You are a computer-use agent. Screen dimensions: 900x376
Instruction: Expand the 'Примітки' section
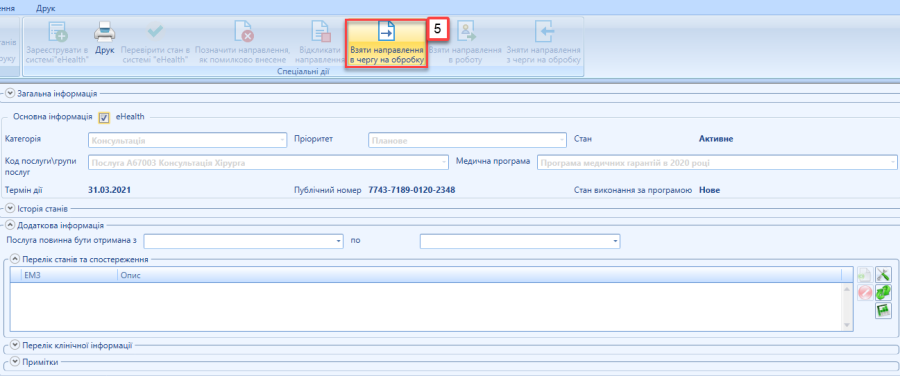pos(15,362)
